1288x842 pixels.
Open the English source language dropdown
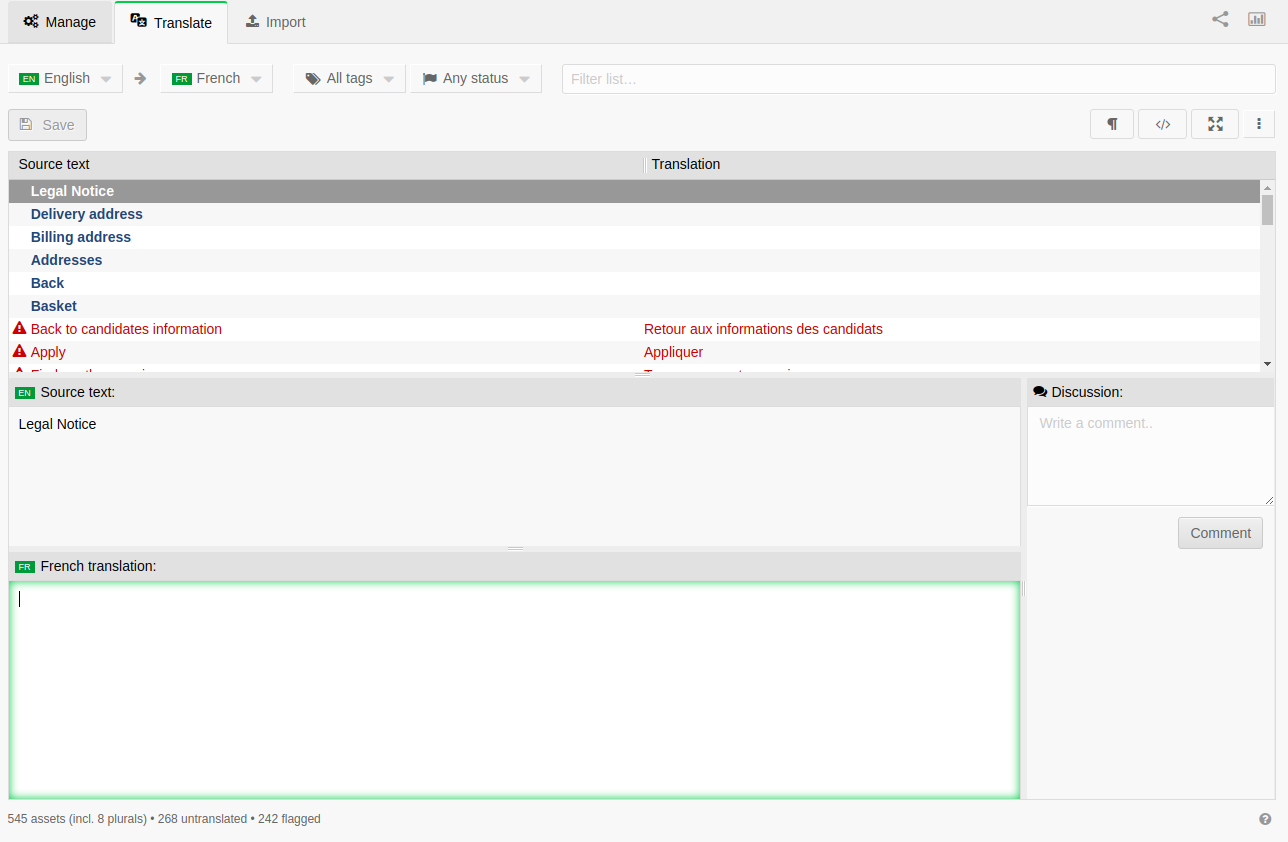[65, 79]
